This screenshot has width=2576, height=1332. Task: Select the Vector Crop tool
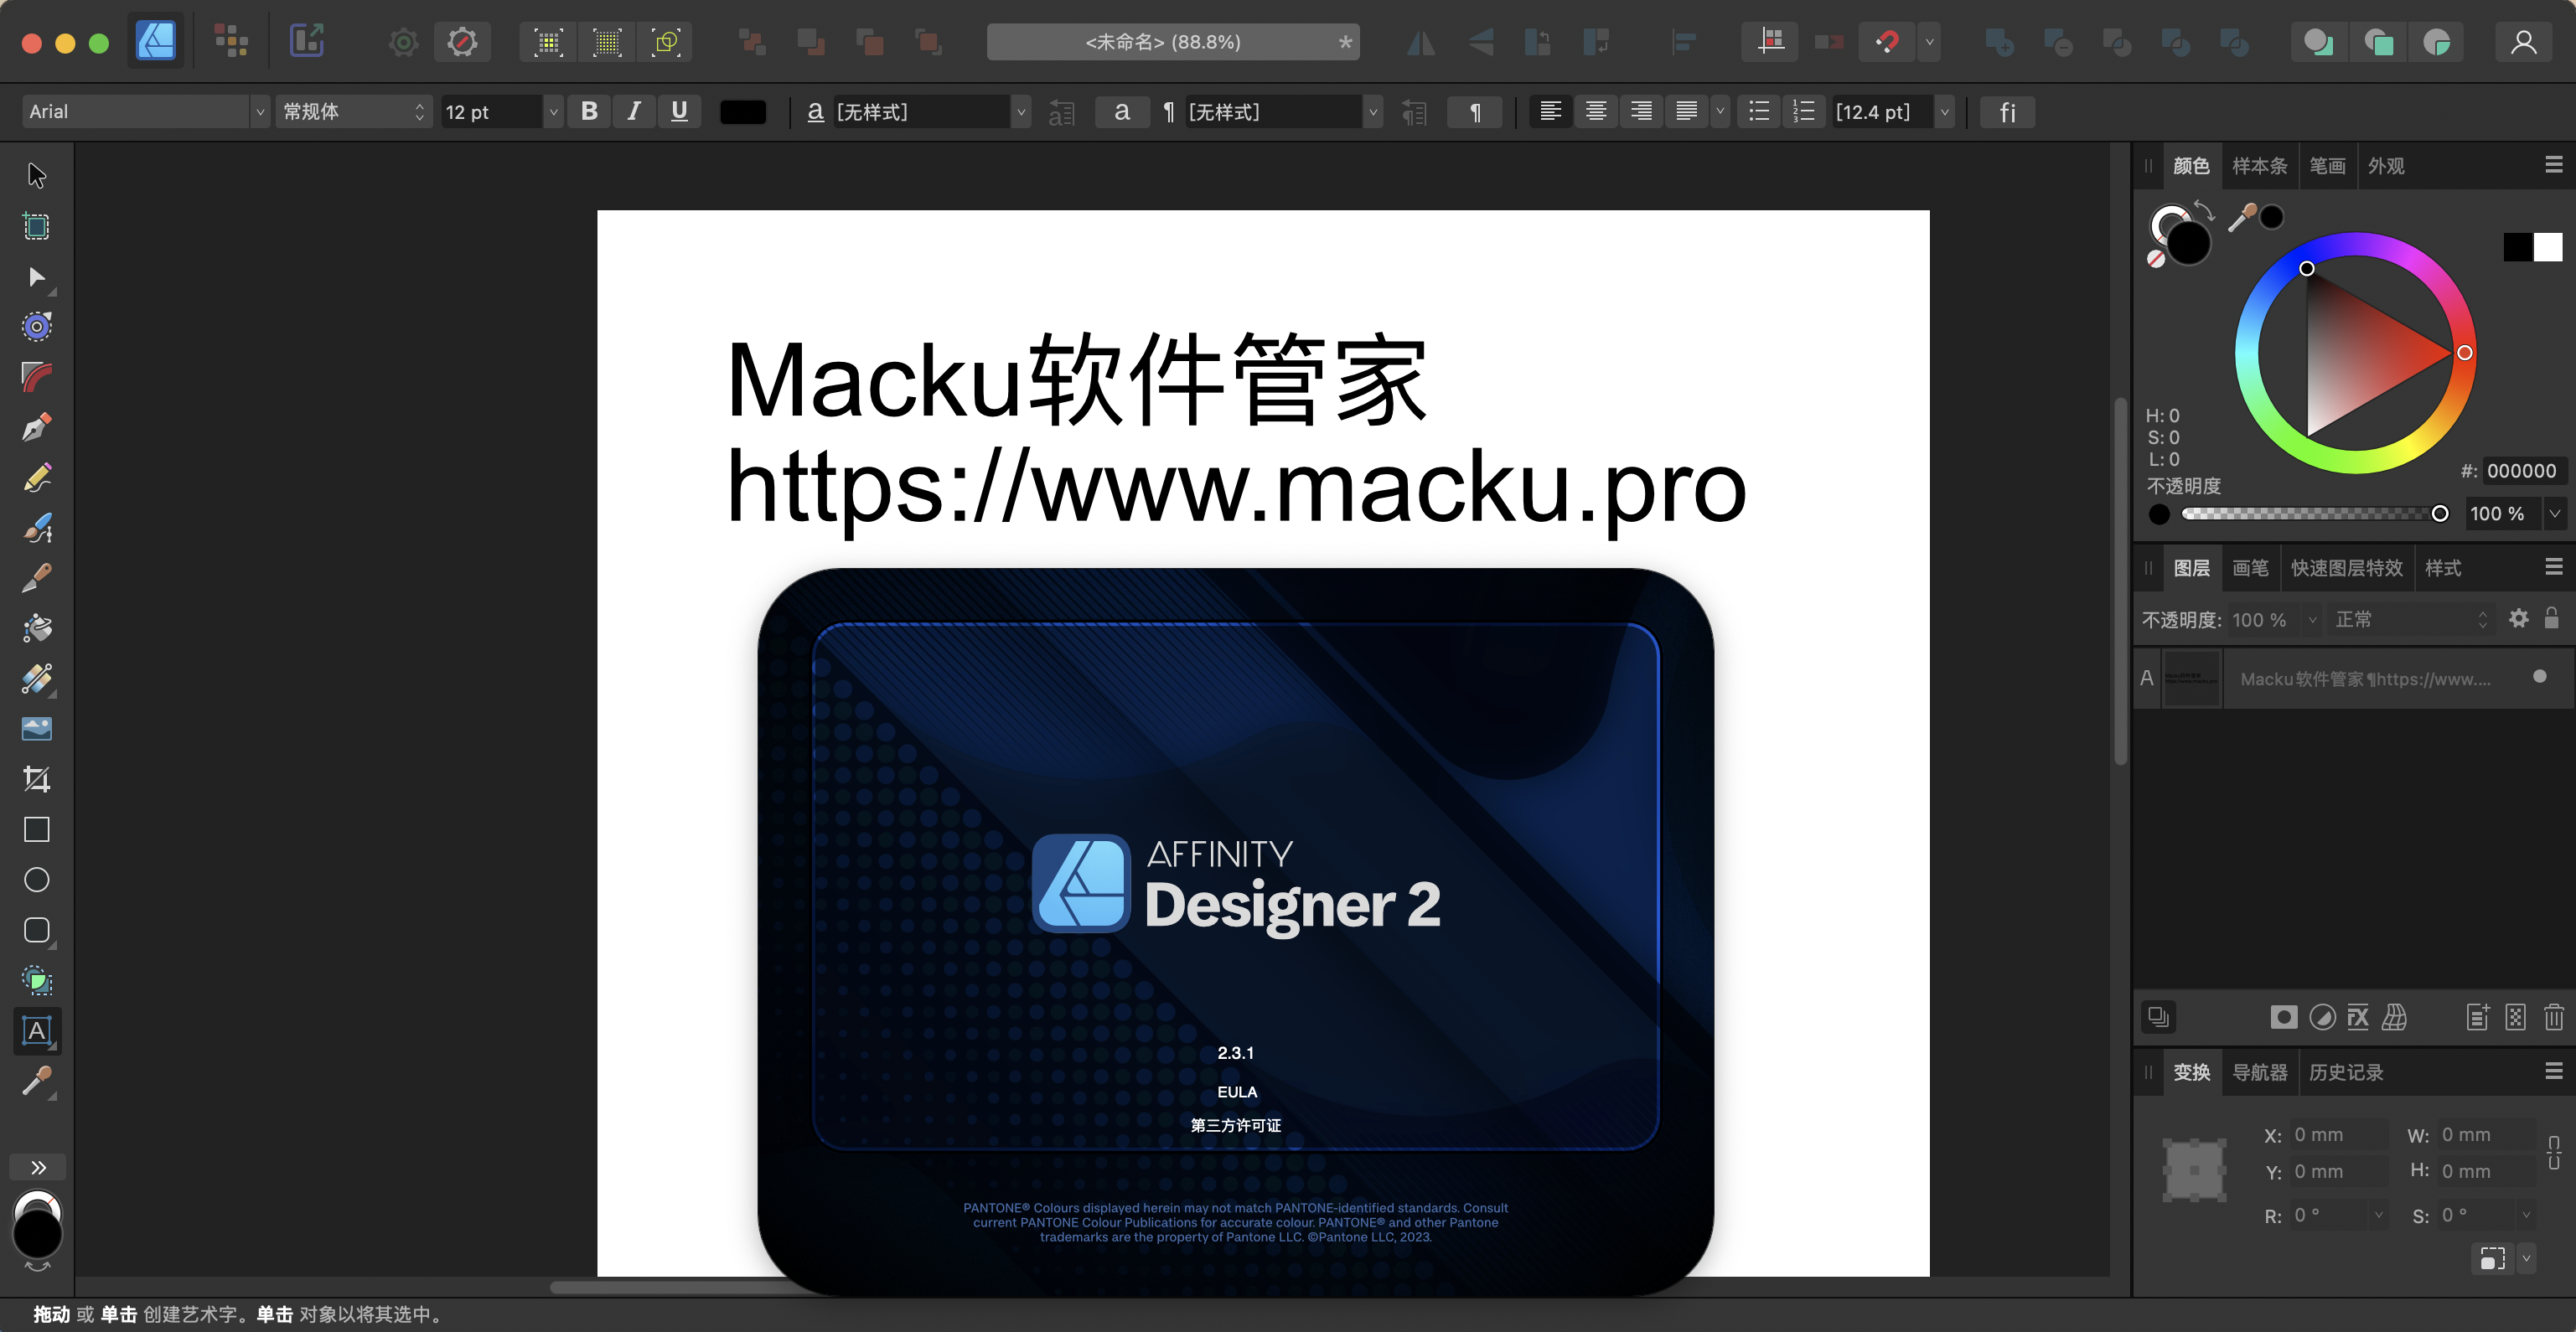point(37,779)
